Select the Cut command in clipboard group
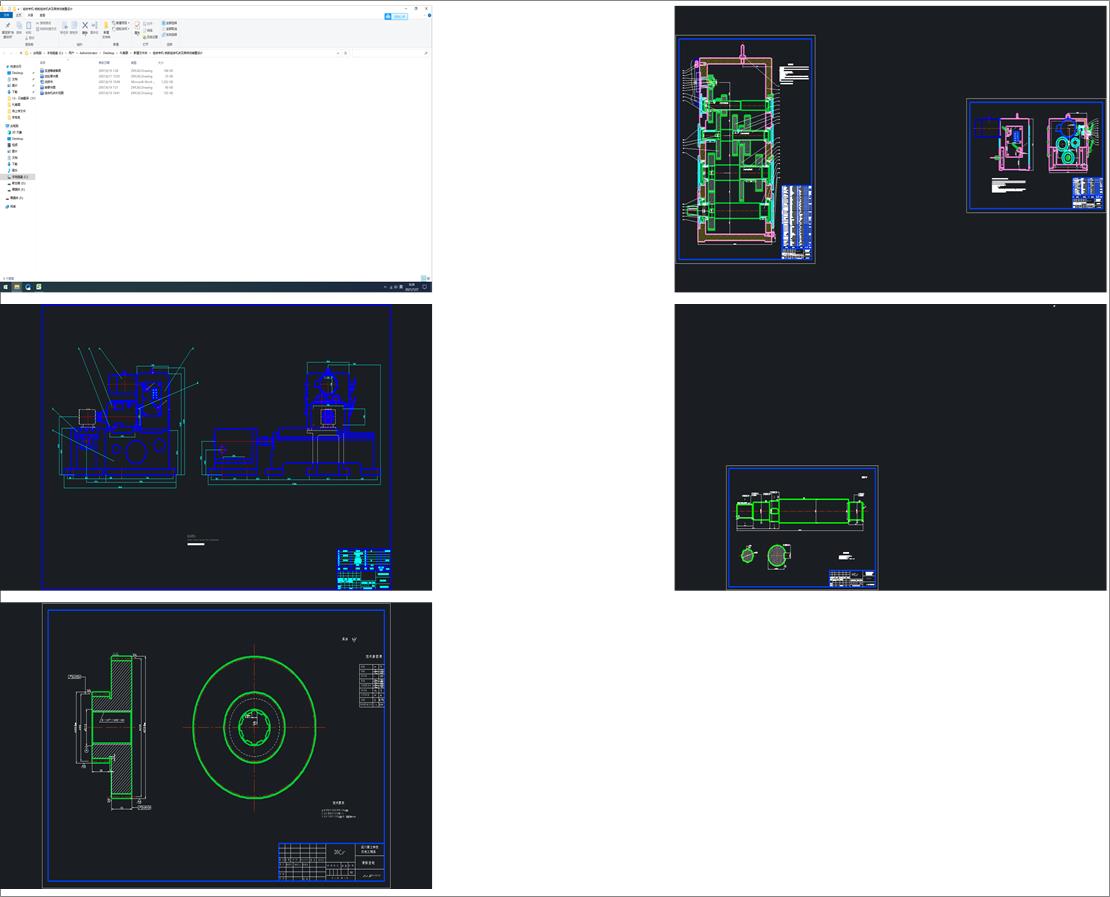Screen dimensions: 1110x897 coord(30,38)
